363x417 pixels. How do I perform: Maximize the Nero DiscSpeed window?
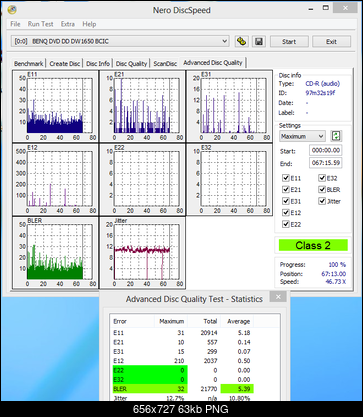326,8
